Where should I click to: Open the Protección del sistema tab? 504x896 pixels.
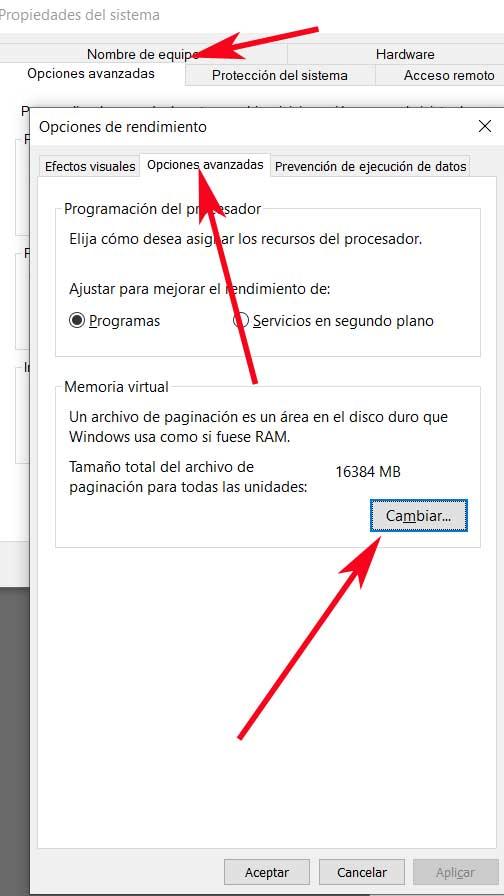279,75
